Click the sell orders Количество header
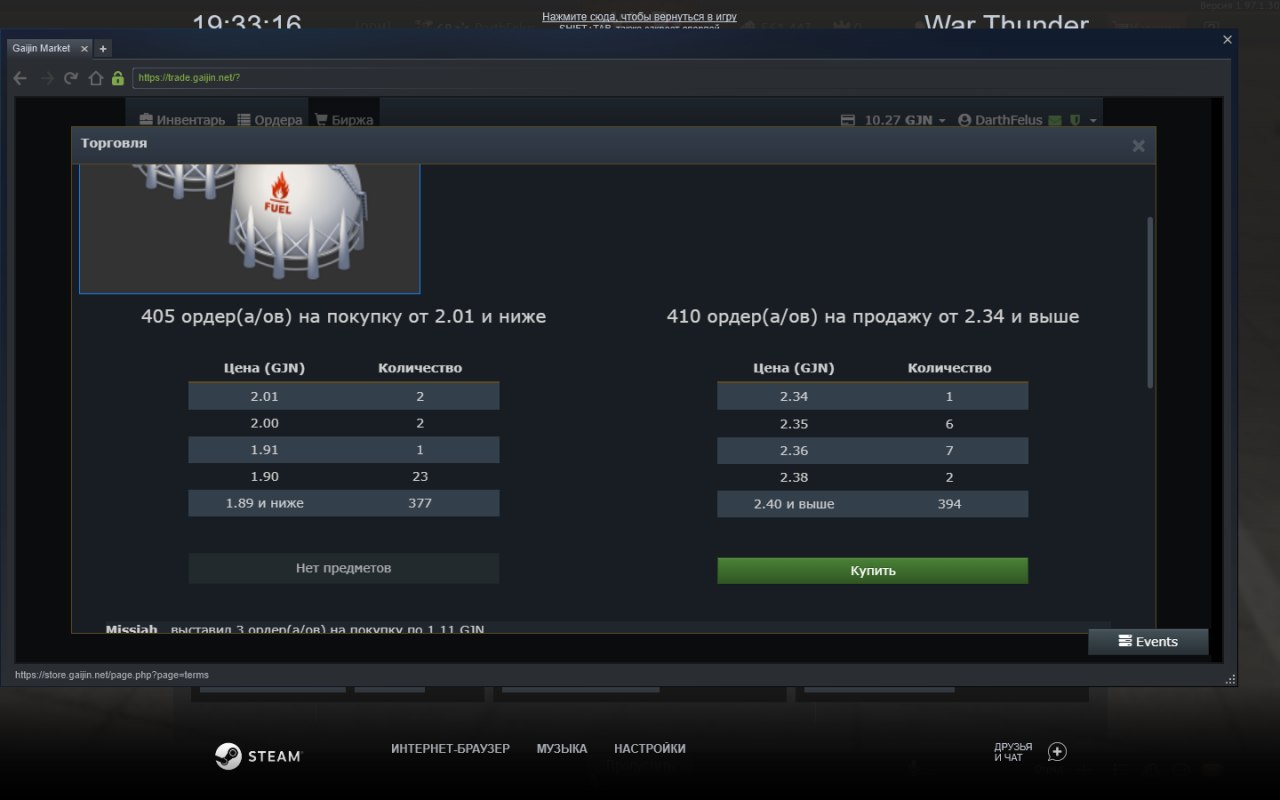Screen dimensions: 1280x800 tap(949, 368)
